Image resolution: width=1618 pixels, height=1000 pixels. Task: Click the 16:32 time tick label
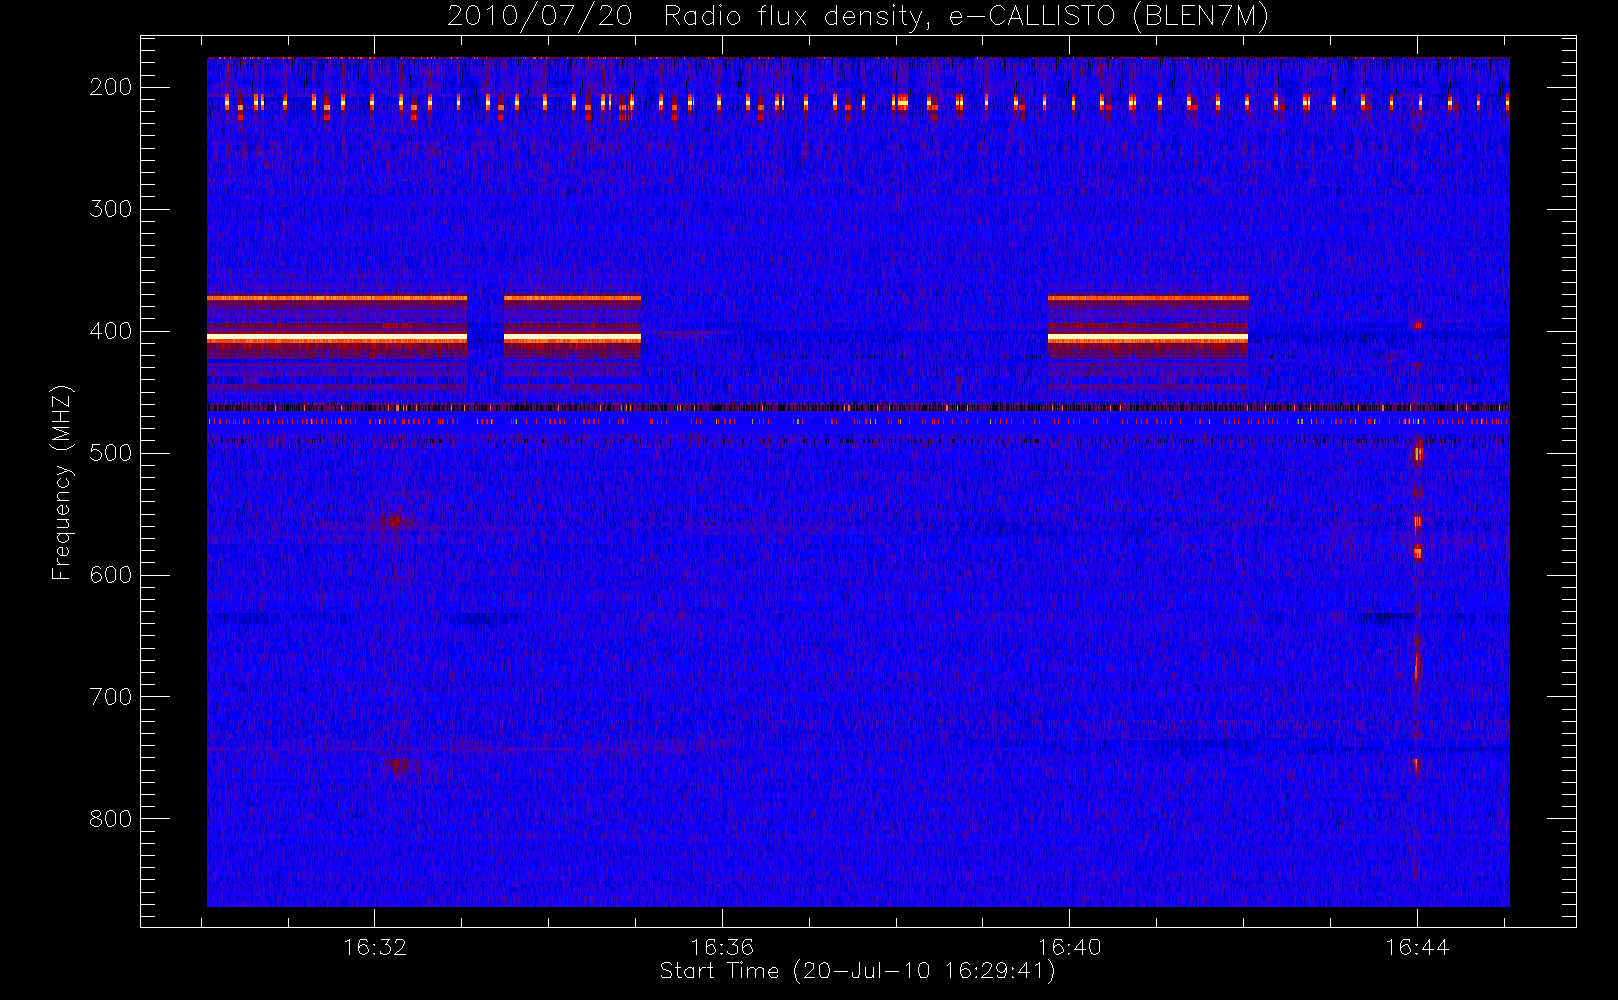(x=375, y=947)
